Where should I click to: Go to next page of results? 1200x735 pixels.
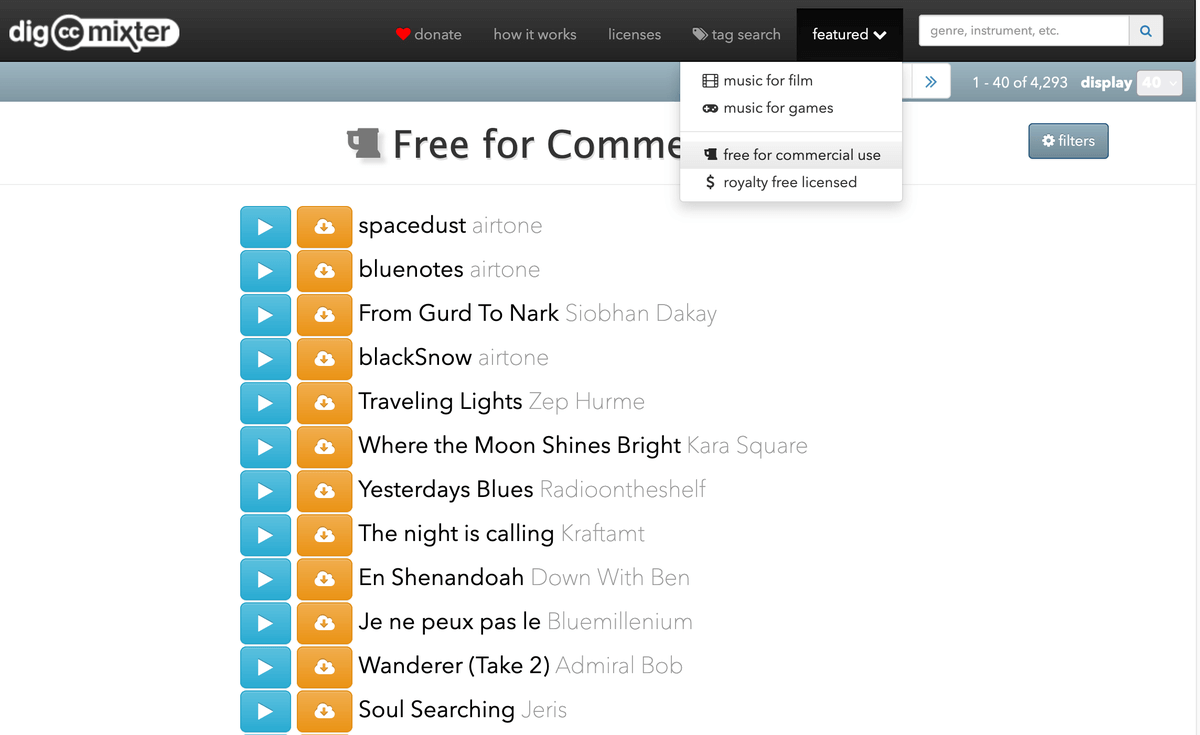click(x=930, y=82)
